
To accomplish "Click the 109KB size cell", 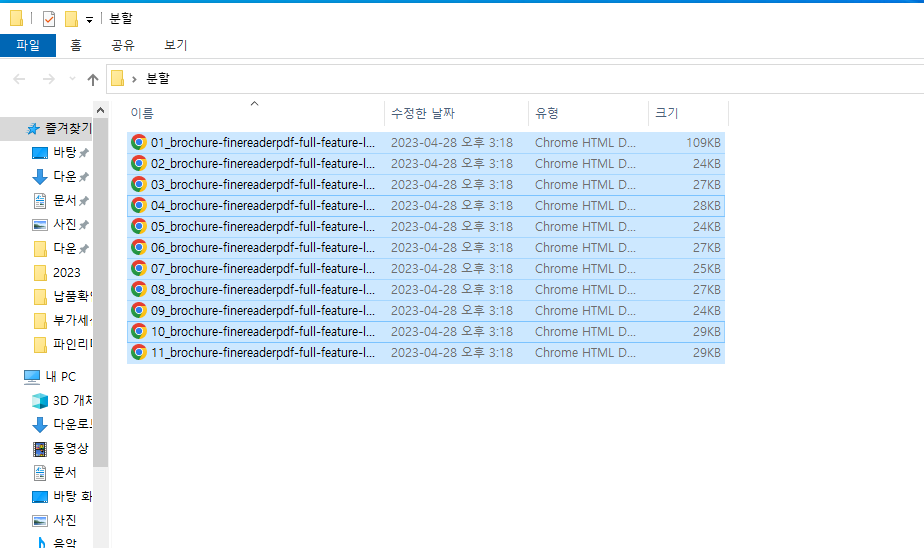I will pos(703,143).
